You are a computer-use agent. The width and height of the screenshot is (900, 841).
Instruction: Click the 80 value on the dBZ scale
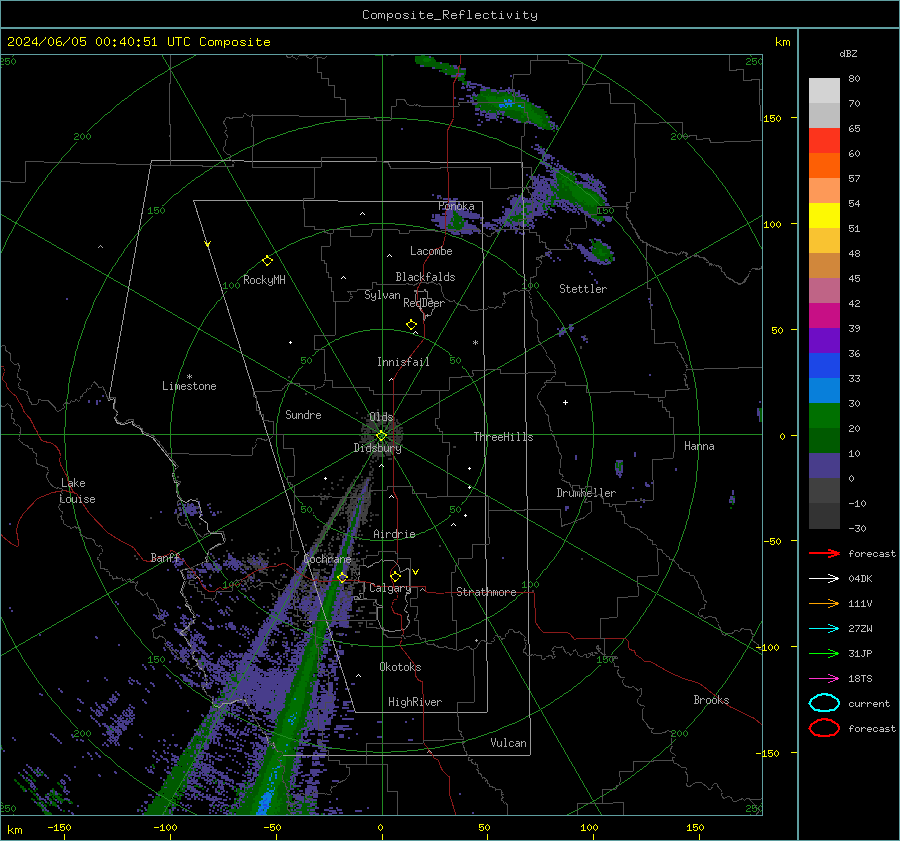[x=854, y=79]
